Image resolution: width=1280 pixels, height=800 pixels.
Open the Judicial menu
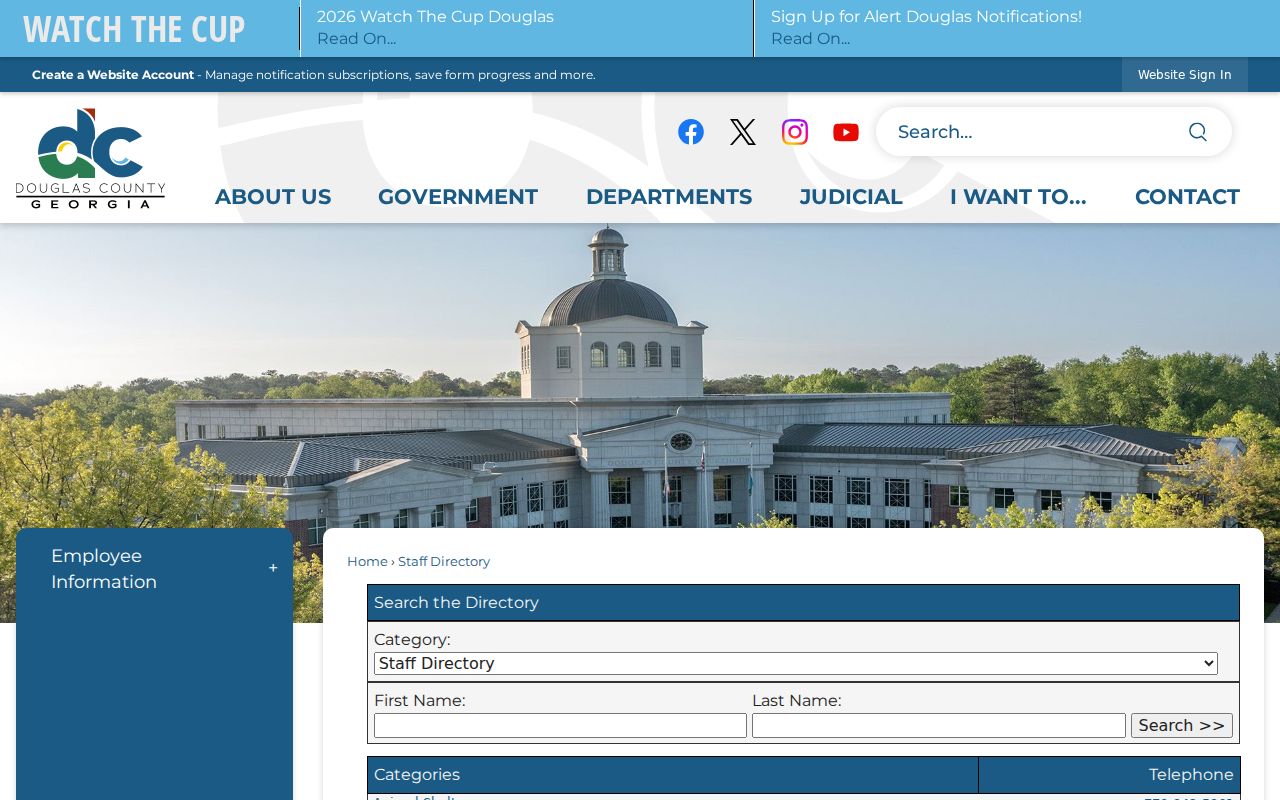(851, 197)
